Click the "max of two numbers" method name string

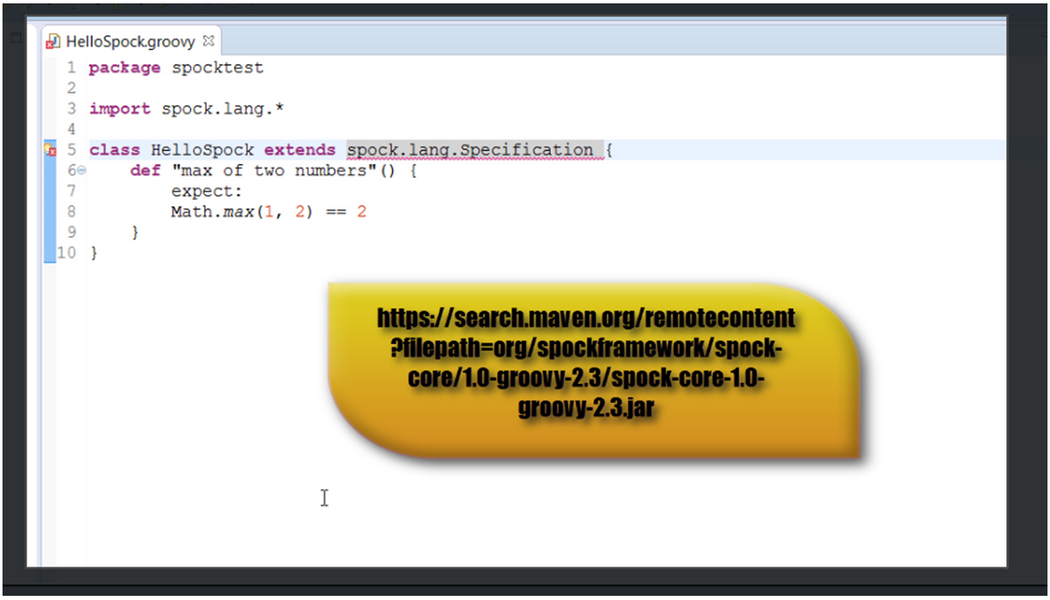tap(274, 171)
